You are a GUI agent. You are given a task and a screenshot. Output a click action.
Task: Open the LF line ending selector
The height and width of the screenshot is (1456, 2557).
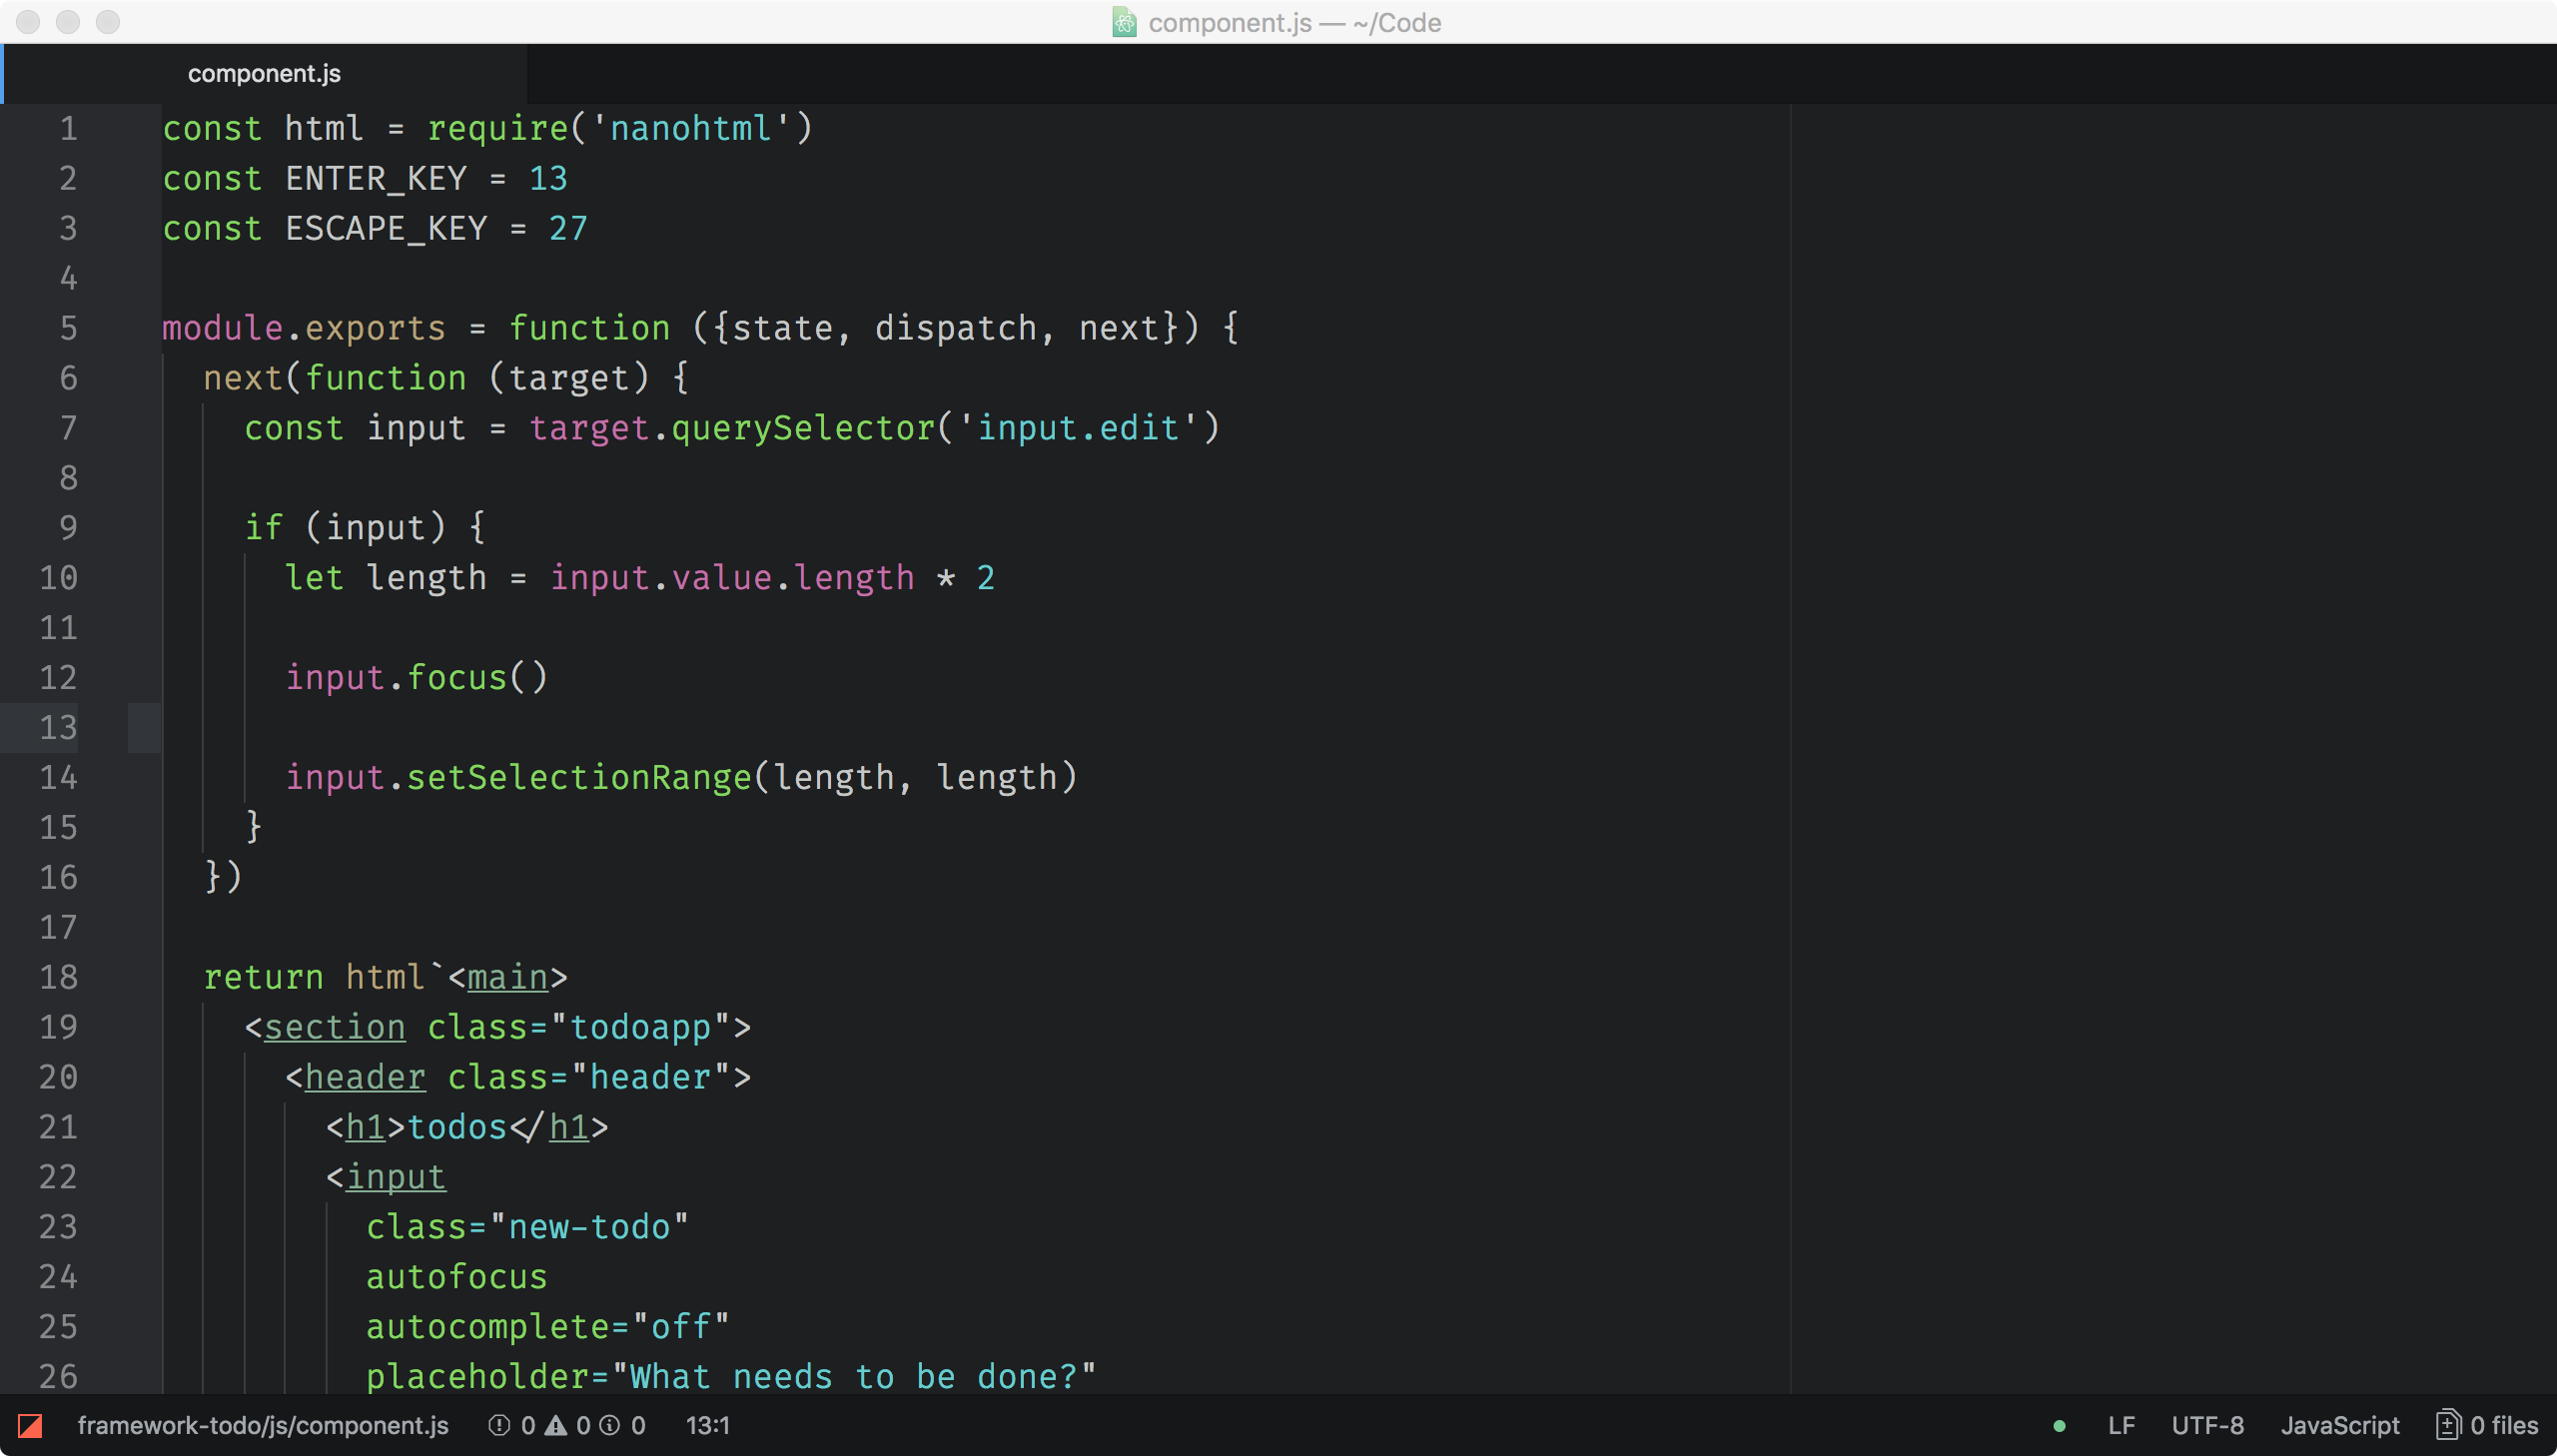pos(2120,1425)
